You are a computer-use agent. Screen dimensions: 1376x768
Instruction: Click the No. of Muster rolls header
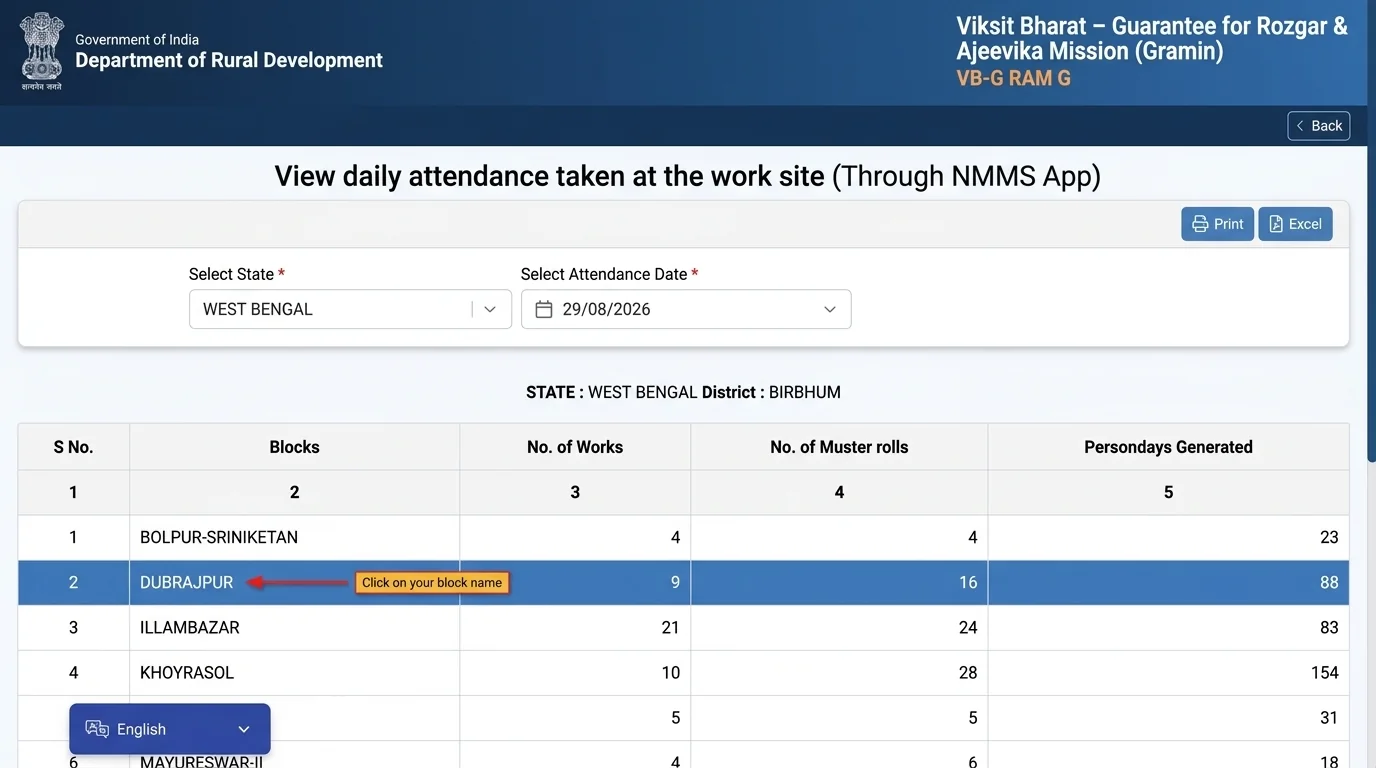click(x=839, y=447)
